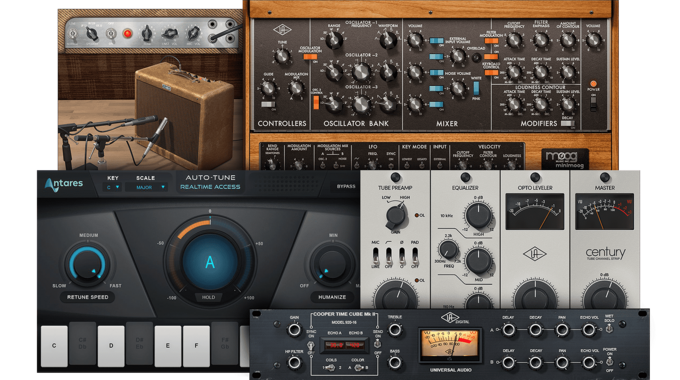Click the EQ Mid gain knob
Screen dimensions: 680x380
tap(478, 260)
